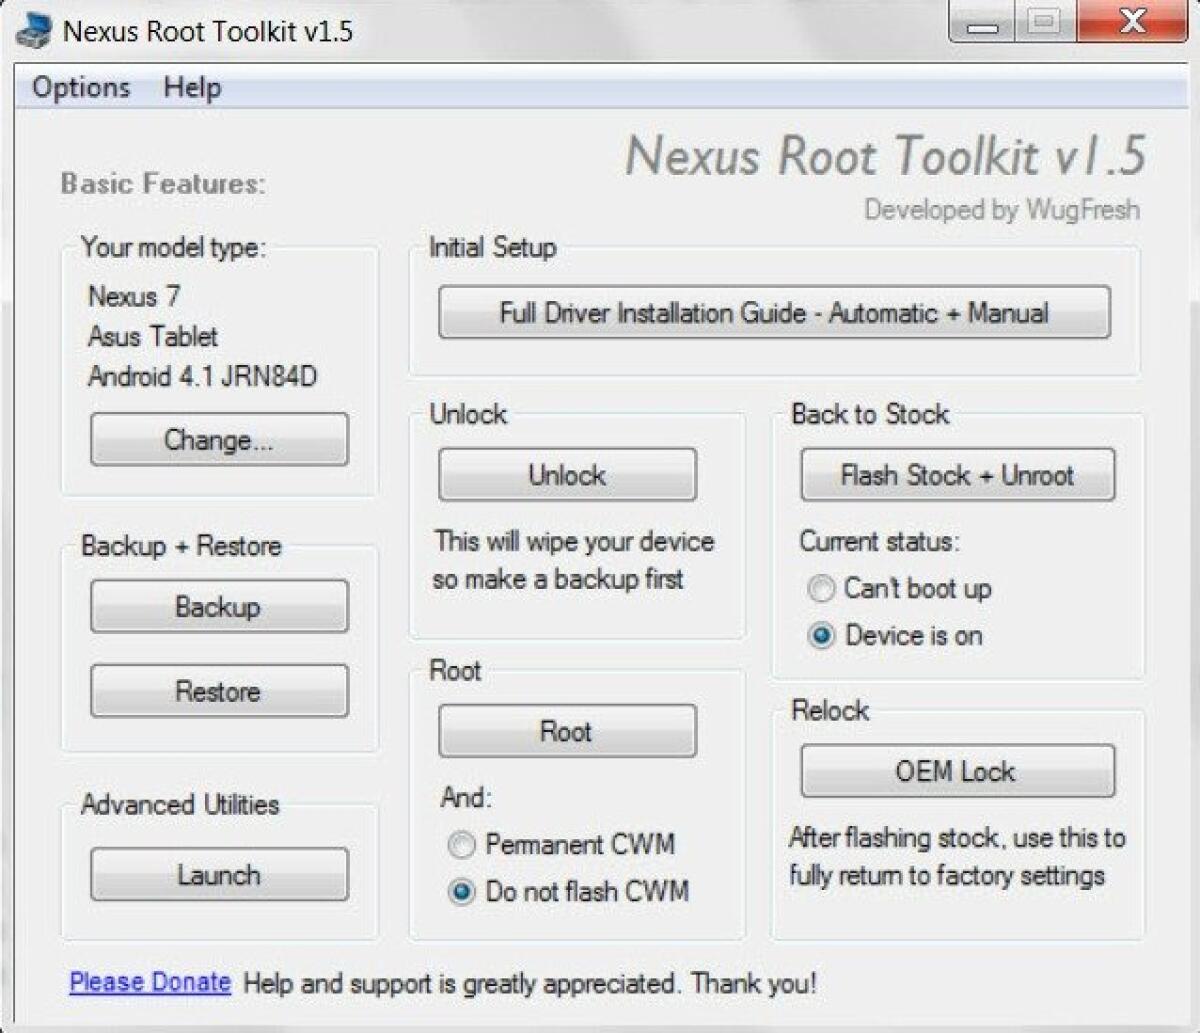Select the Can't boot up status
Image resolution: width=1200 pixels, height=1033 pixels.
[x=820, y=589]
